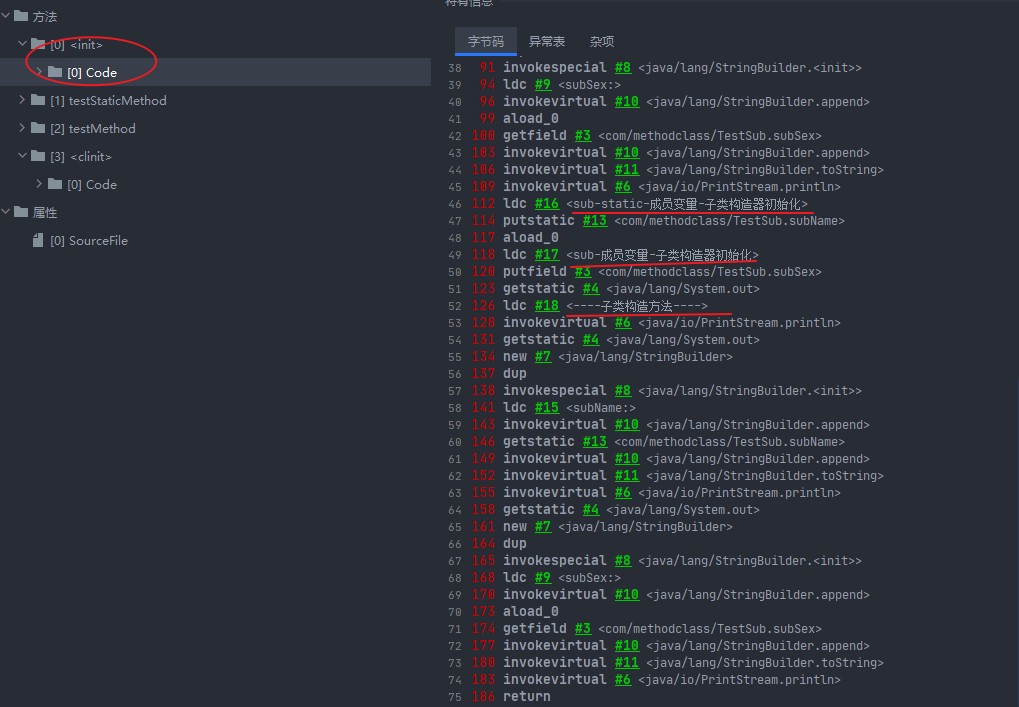Viewport: 1019px width, 707px height.
Task: Click the testMethod folder icon
Action: pyautogui.click(x=38, y=128)
